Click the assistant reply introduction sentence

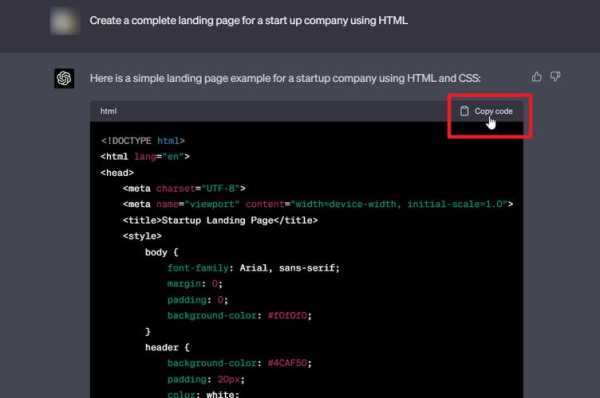(285, 78)
